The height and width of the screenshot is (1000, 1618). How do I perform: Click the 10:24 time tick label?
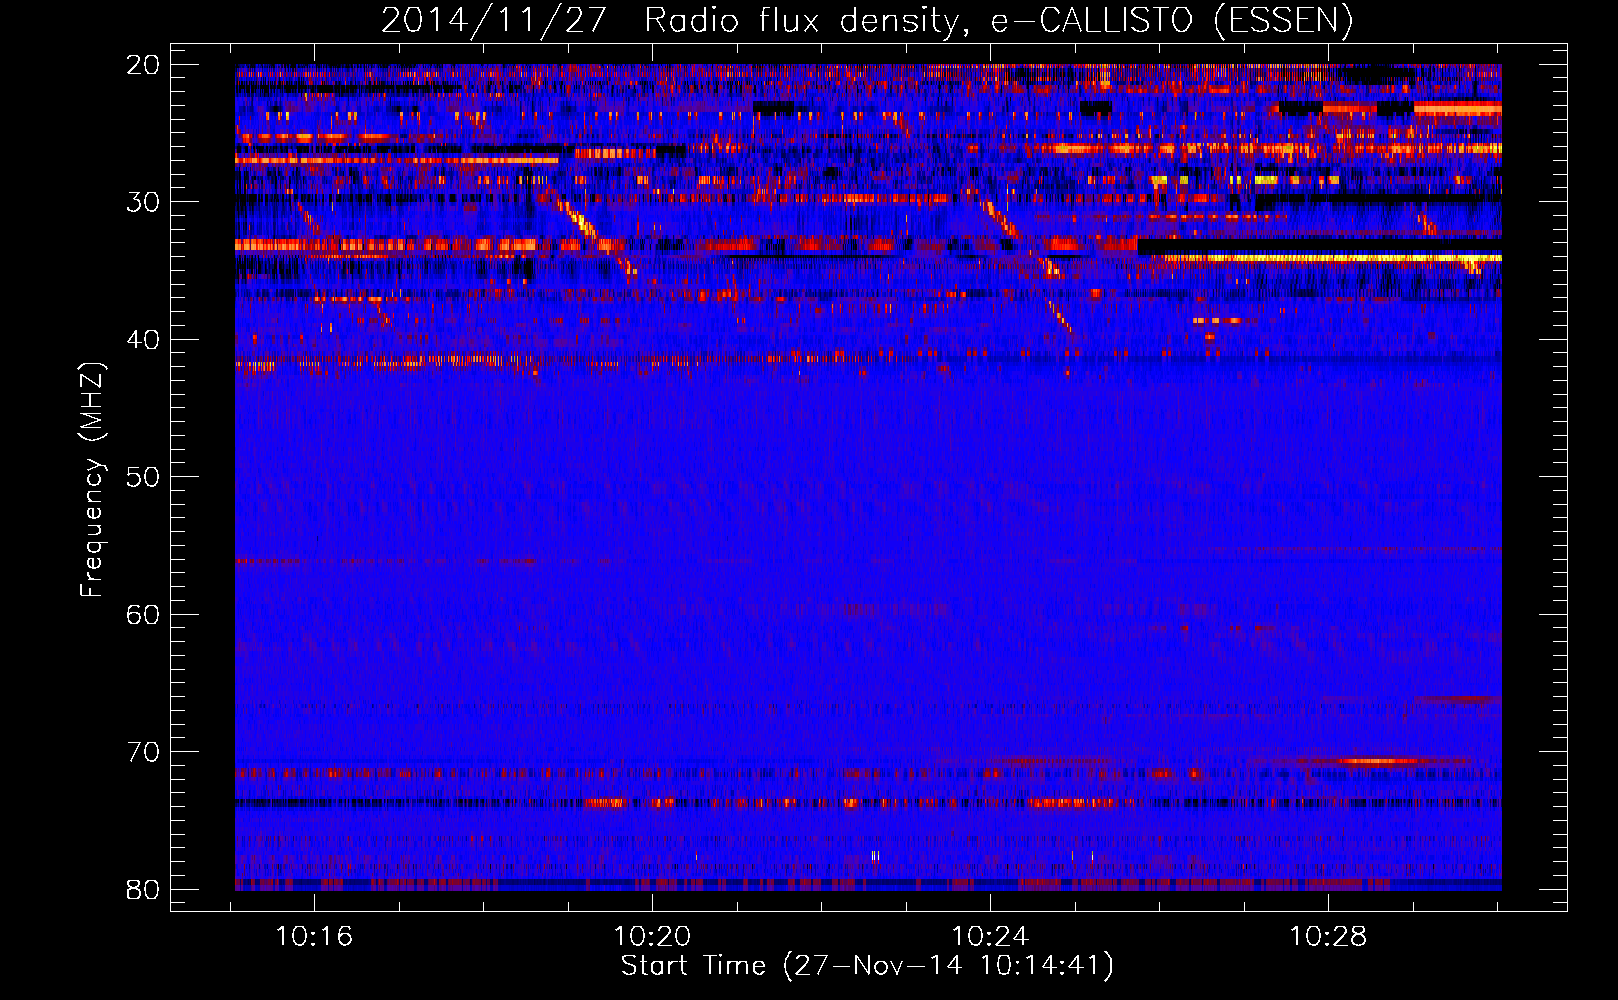pos(990,937)
